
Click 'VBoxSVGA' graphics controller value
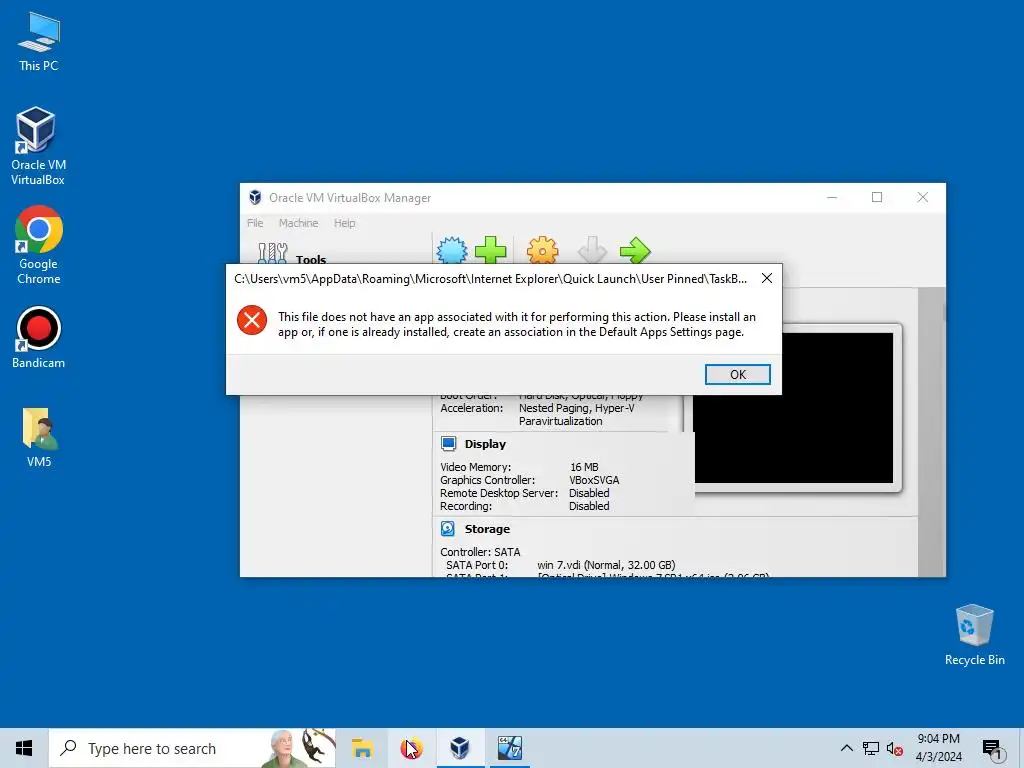pyautogui.click(x=594, y=480)
